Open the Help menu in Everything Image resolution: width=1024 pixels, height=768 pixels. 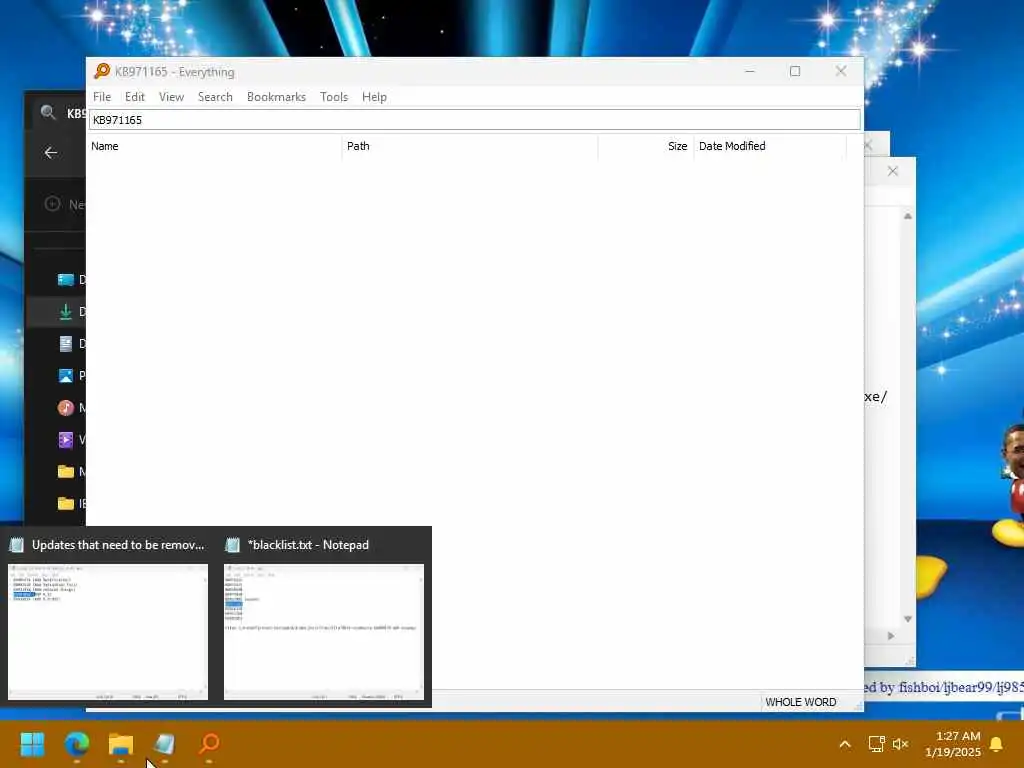click(374, 97)
